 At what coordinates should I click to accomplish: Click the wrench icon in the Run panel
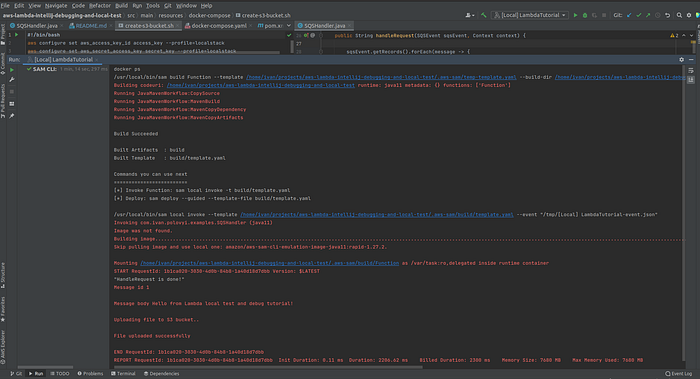pos(12,80)
